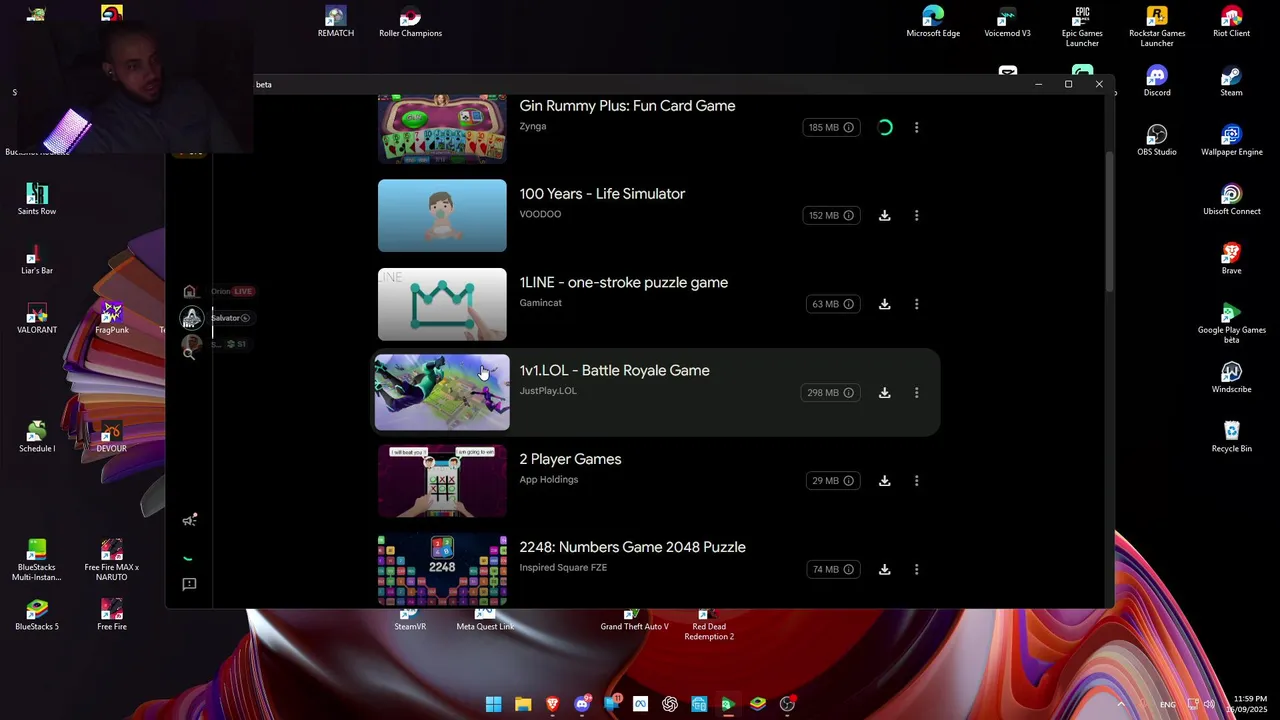Open File Explorer from the taskbar
Image resolution: width=1280 pixels, height=720 pixels.
(x=523, y=704)
